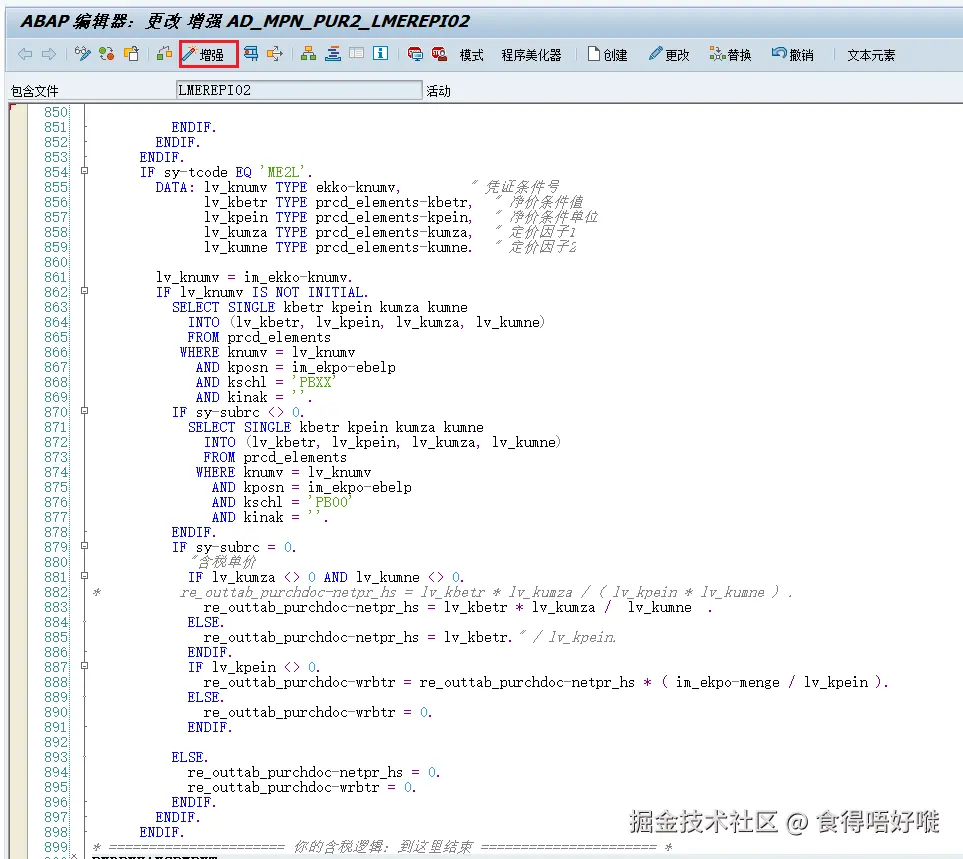
Task: Click the 更改 change button
Action: (669, 55)
